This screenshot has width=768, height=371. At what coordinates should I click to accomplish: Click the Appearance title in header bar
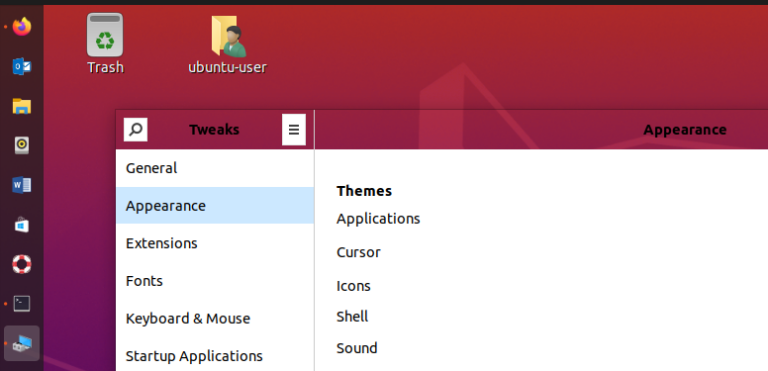(685, 130)
